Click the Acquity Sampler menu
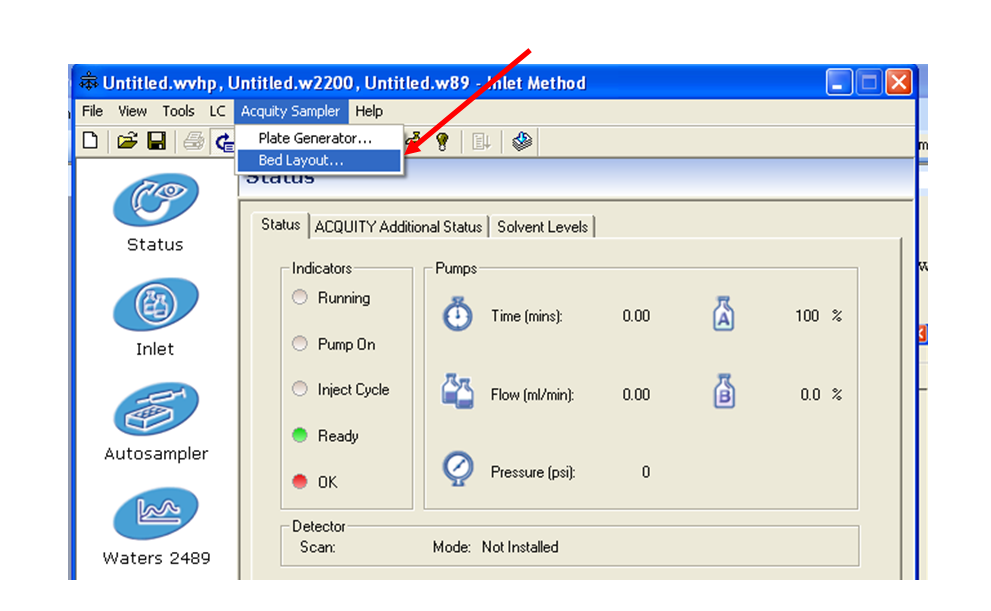Image resolution: width=991 pixels, height=611 pixels. [x=291, y=111]
